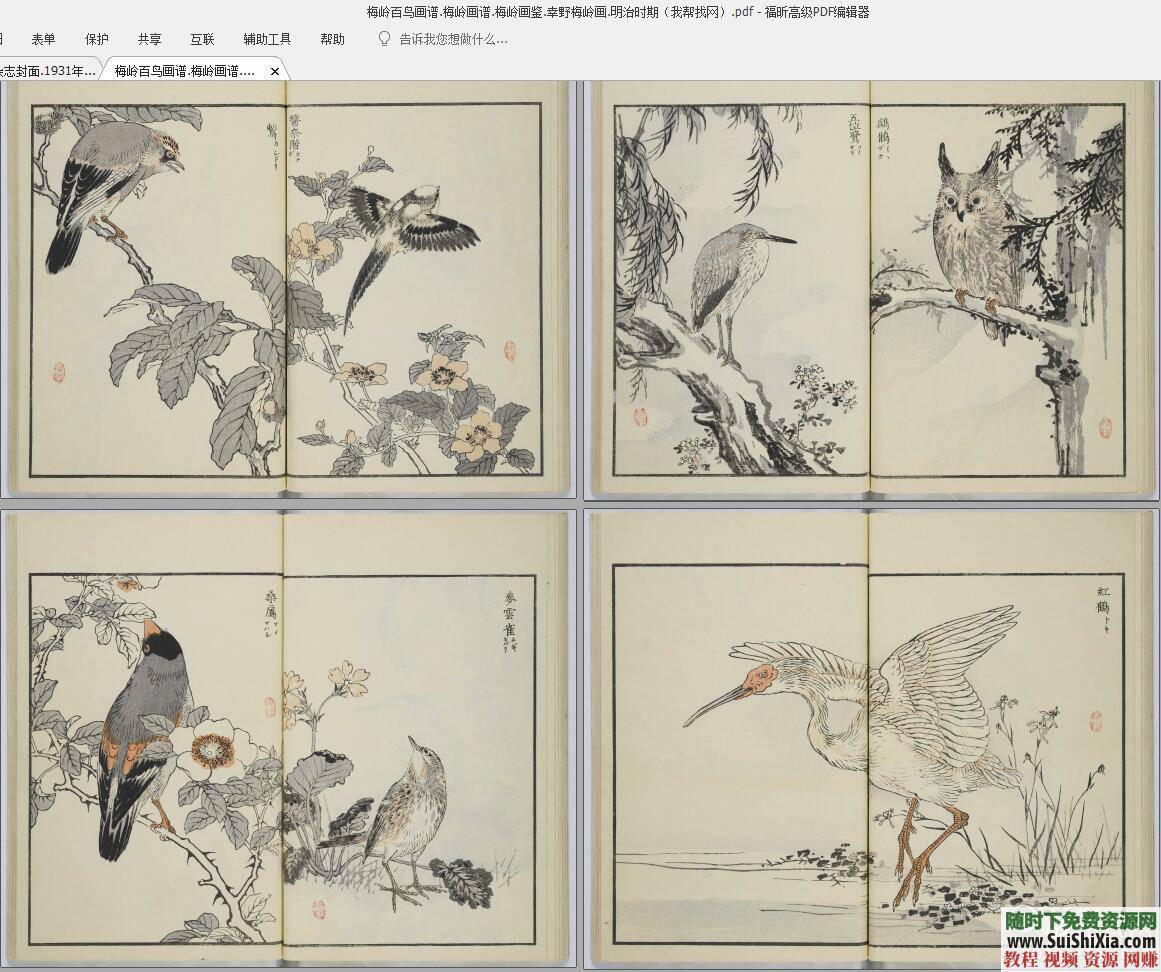Click the lightbulb tell-me icon
1161x972 pixels.
tap(384, 39)
